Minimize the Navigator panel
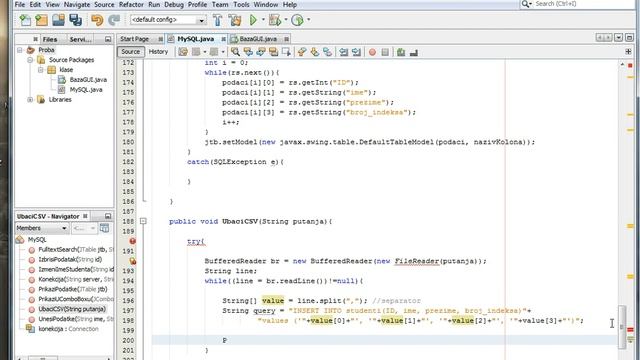The width and height of the screenshot is (640, 360). click(108, 216)
